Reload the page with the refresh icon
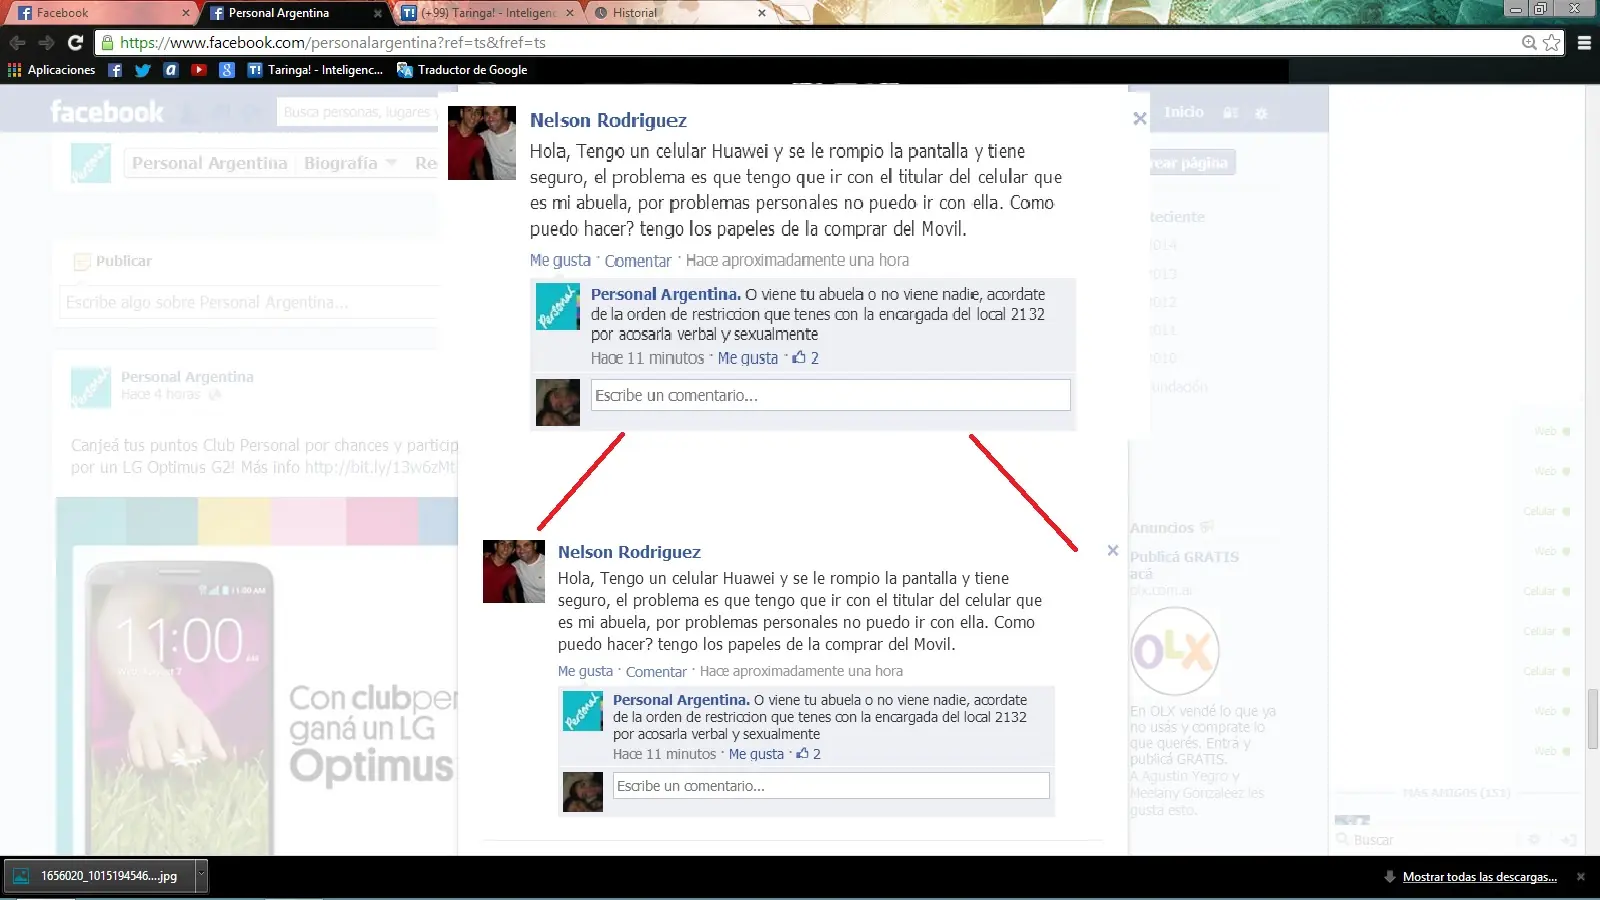The image size is (1600, 900). pos(75,43)
